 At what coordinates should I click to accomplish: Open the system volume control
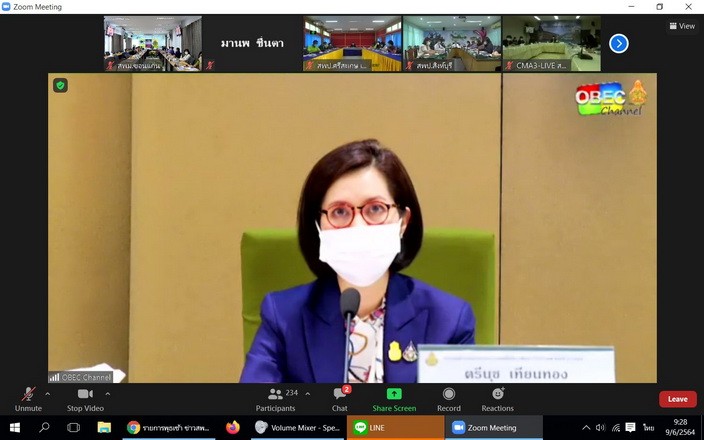[x=600, y=428]
